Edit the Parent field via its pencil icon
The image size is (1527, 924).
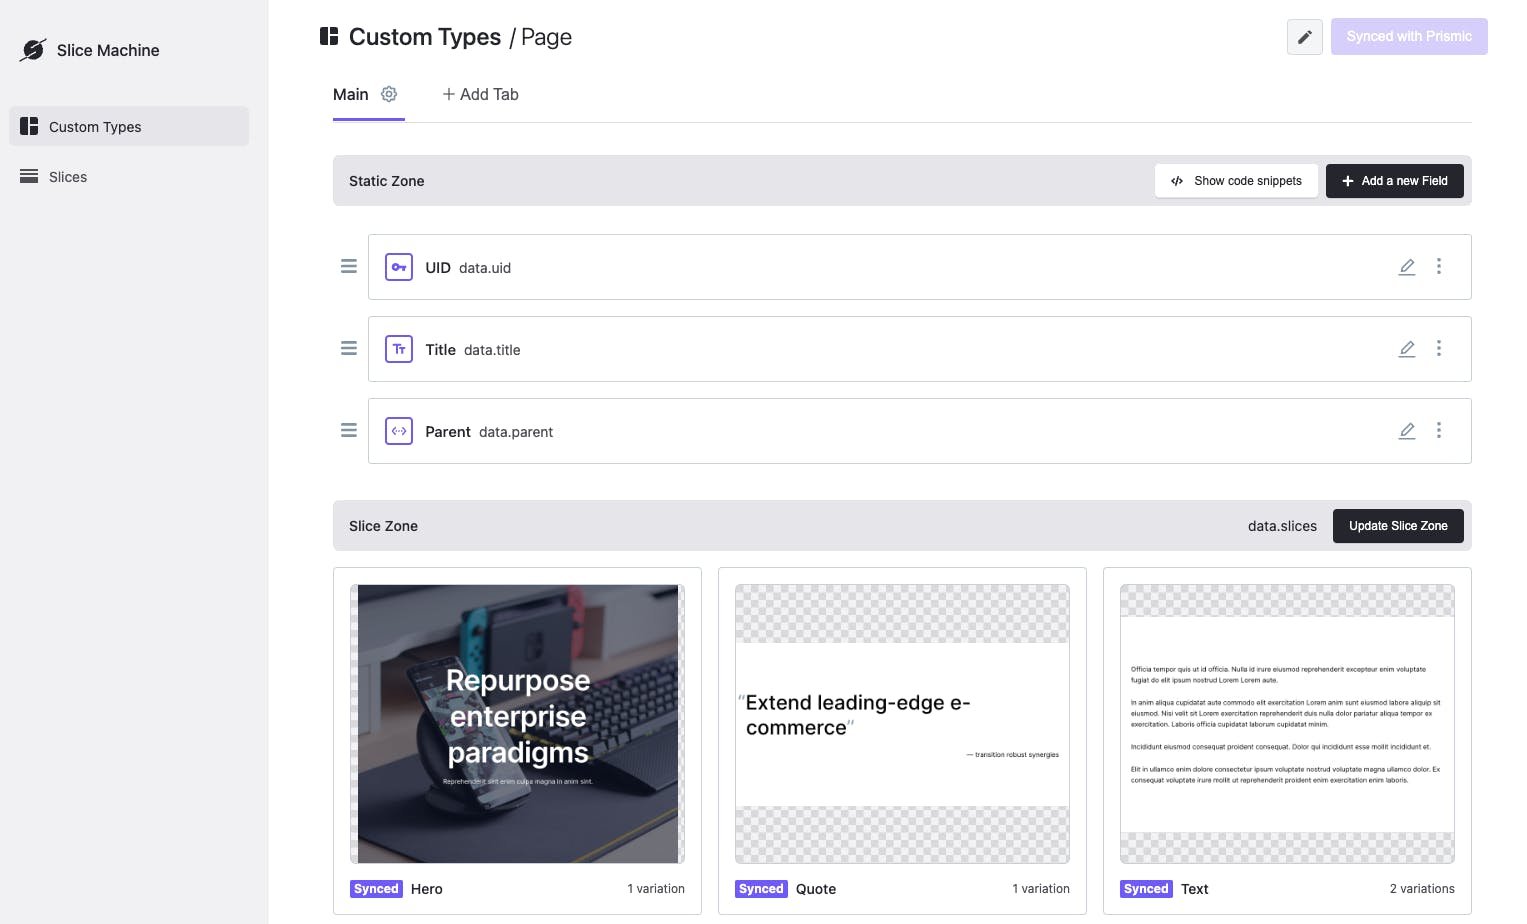[1406, 430]
